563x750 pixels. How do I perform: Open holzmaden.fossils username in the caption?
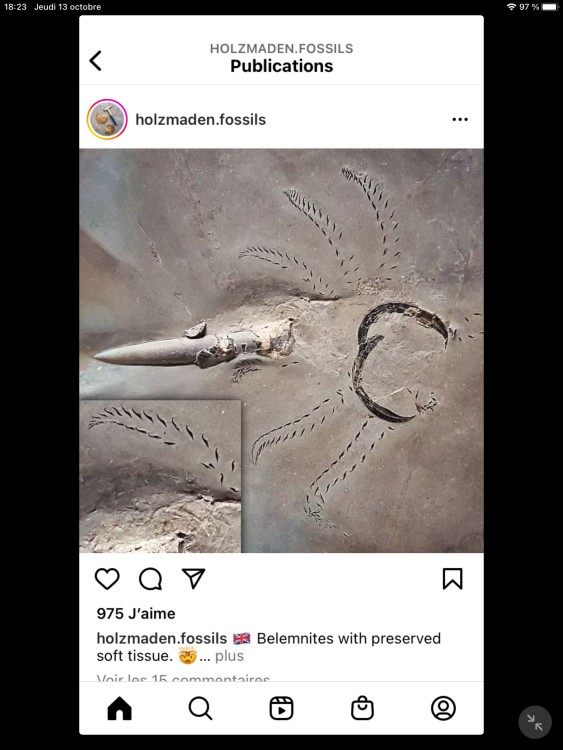tap(162, 639)
